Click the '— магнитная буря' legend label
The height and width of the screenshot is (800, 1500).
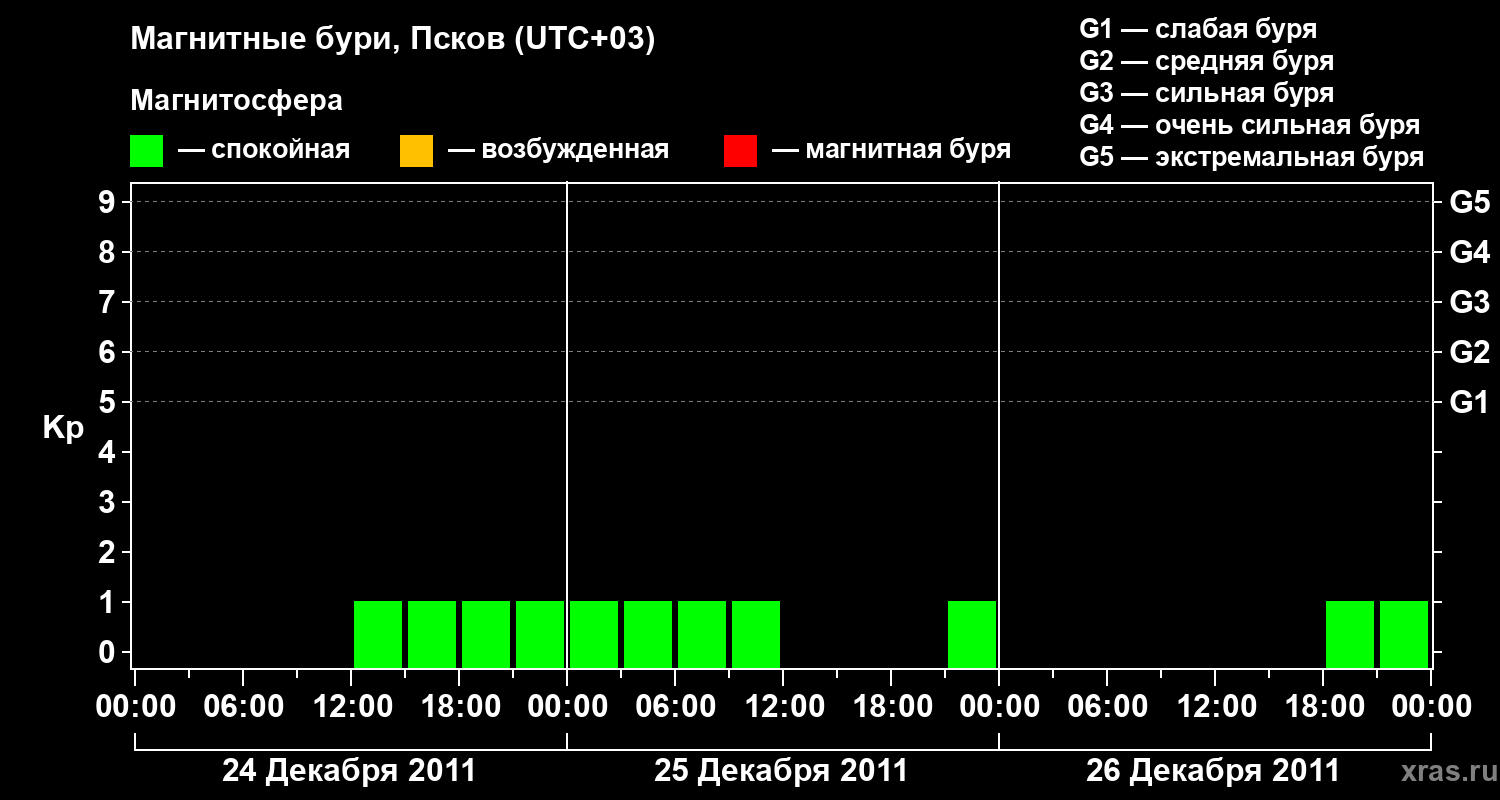pyautogui.click(x=892, y=151)
